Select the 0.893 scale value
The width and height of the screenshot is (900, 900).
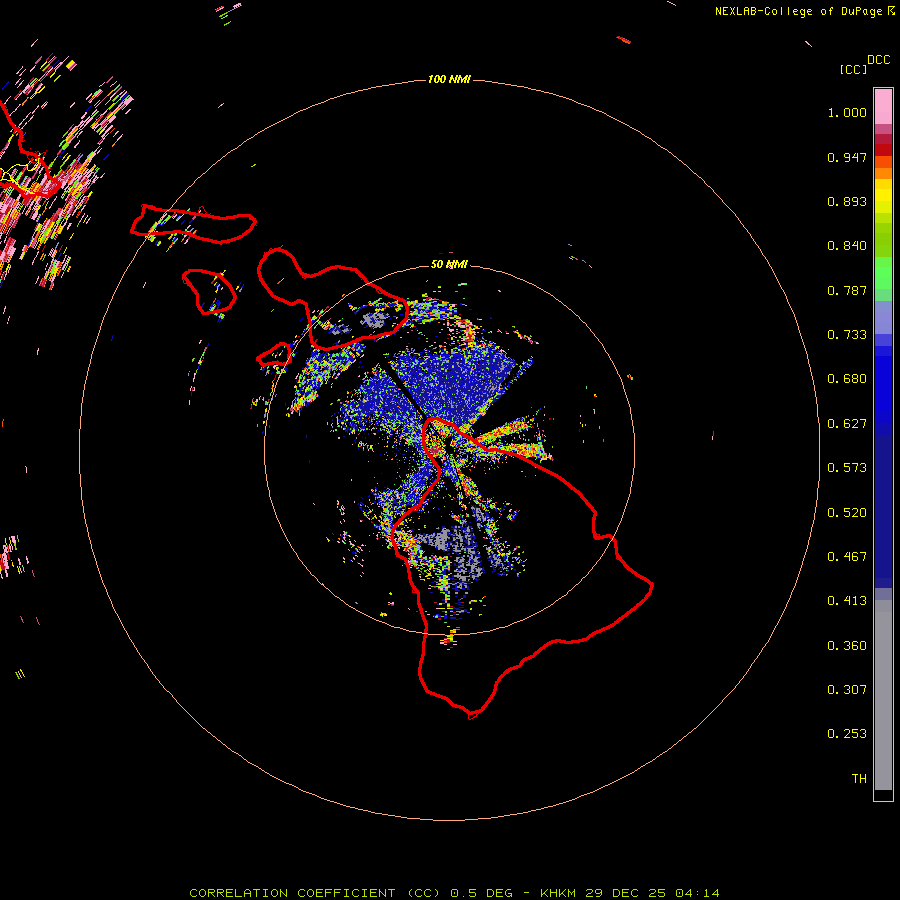[847, 201]
